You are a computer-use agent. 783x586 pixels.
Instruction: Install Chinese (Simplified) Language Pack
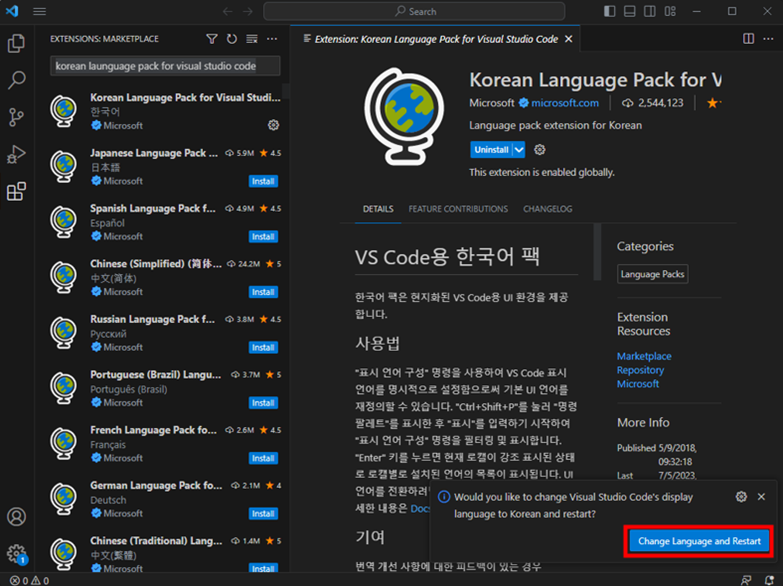pyautogui.click(x=263, y=292)
